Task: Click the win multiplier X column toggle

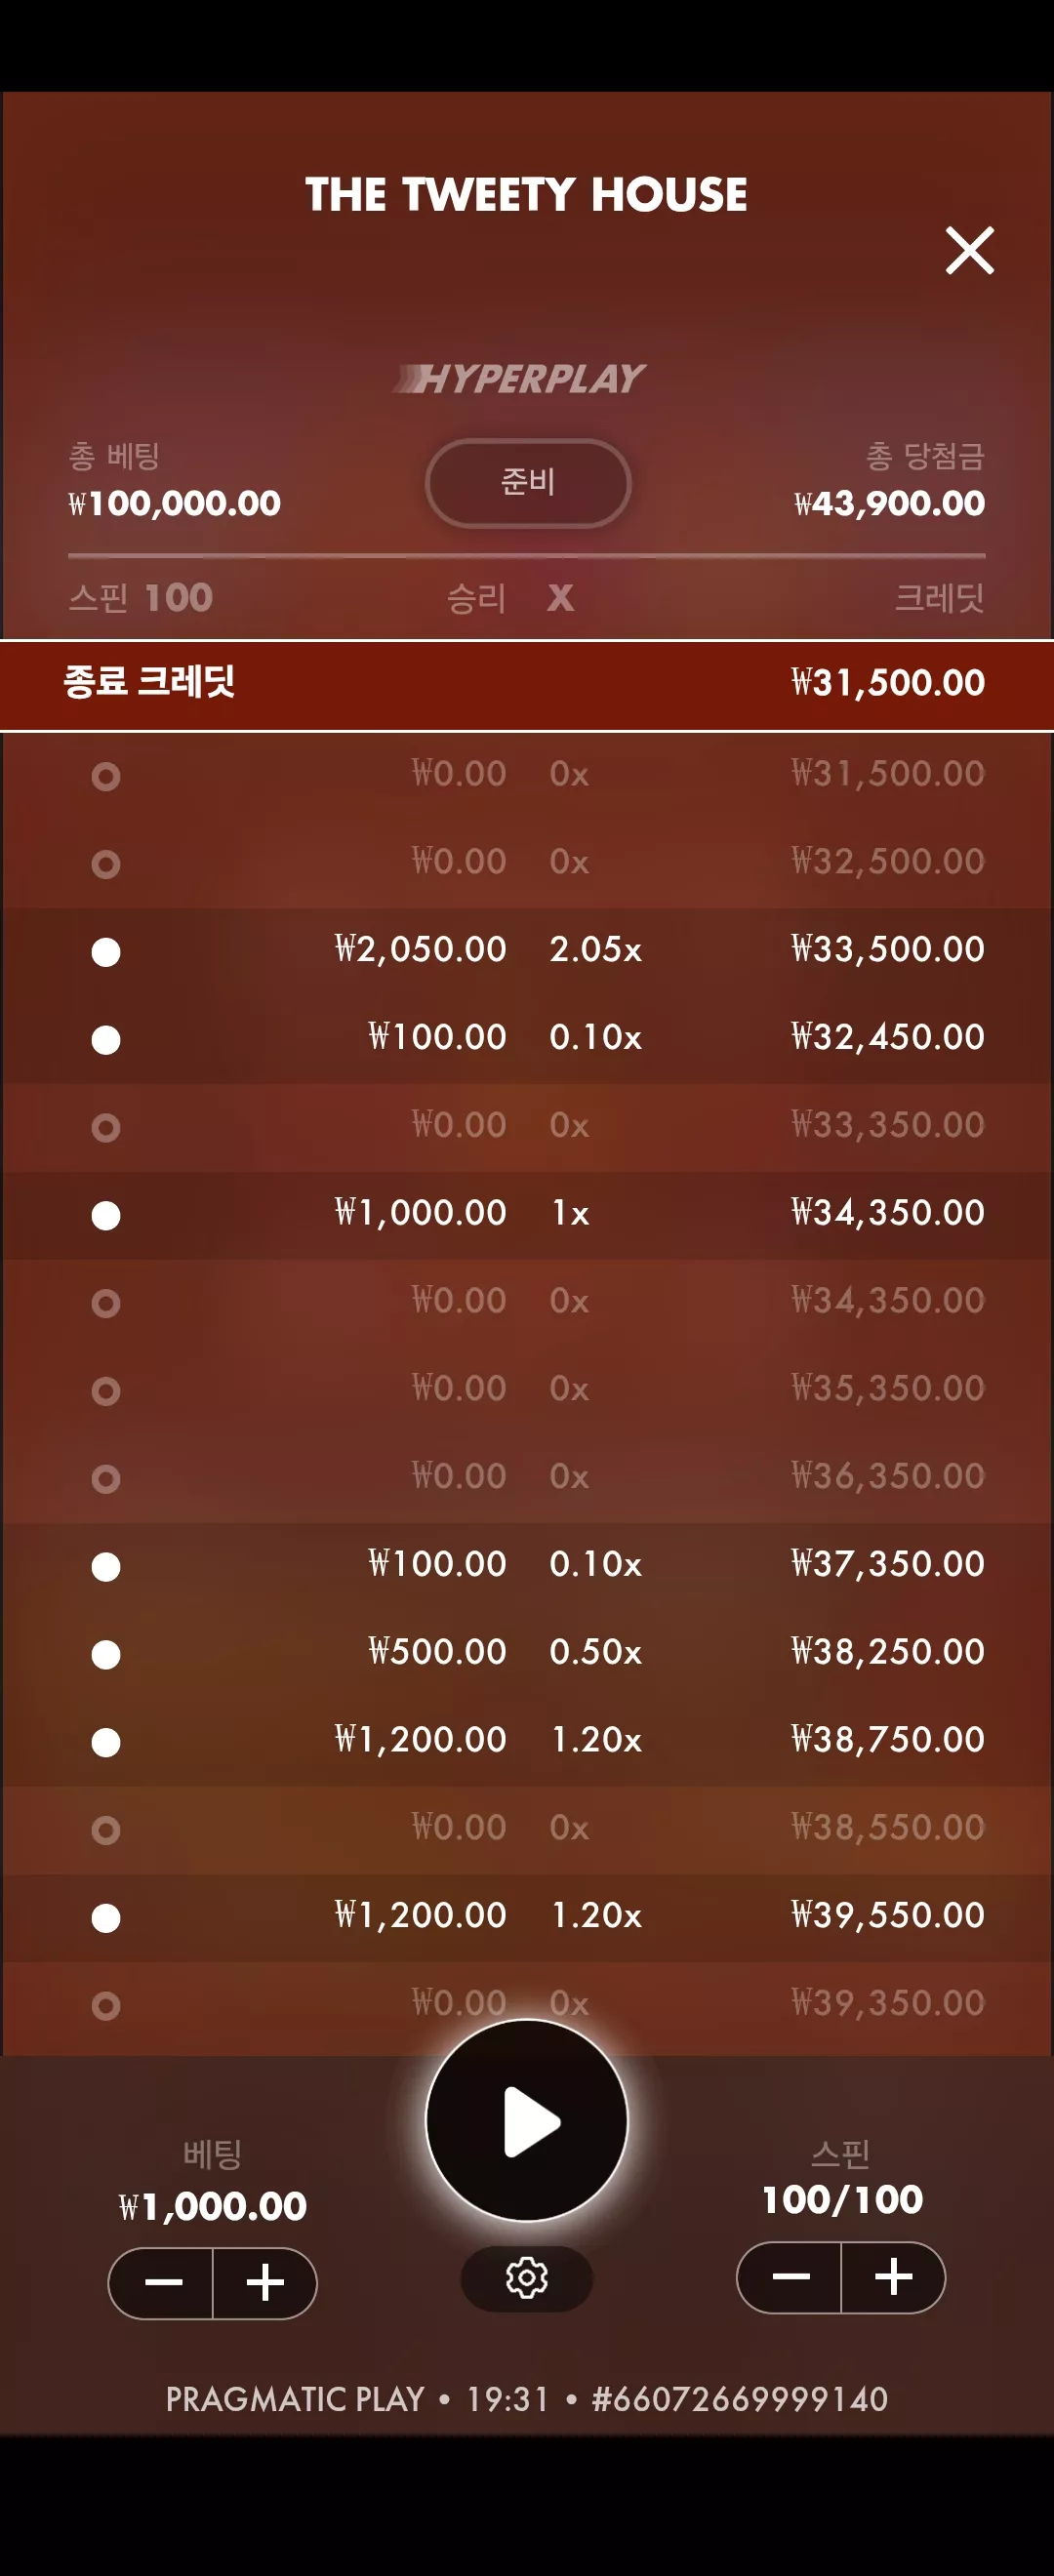Action: pyautogui.click(x=561, y=598)
